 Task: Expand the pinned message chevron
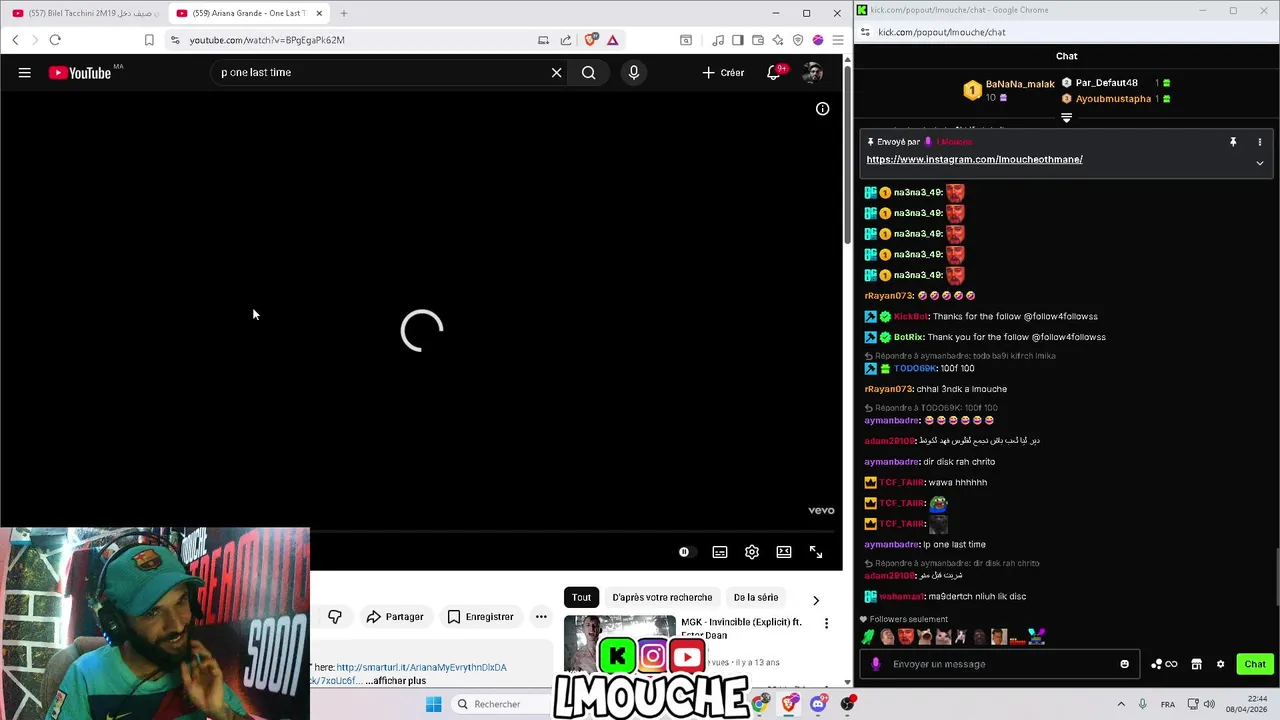click(1260, 163)
